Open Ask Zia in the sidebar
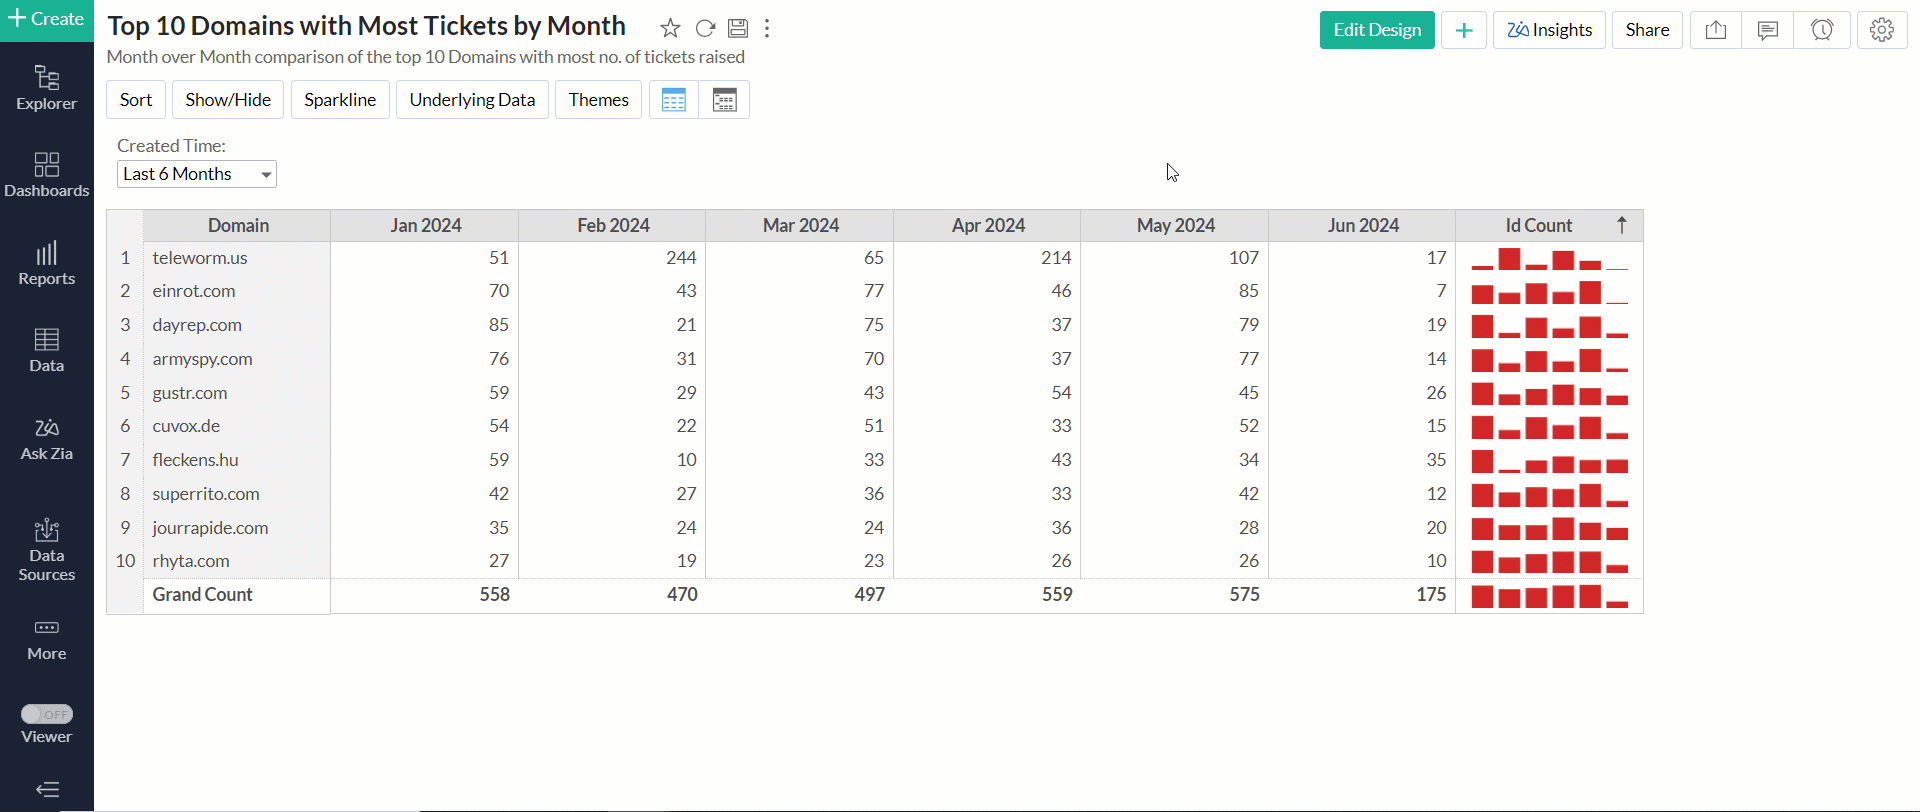The height and width of the screenshot is (812, 1920). pyautogui.click(x=47, y=439)
